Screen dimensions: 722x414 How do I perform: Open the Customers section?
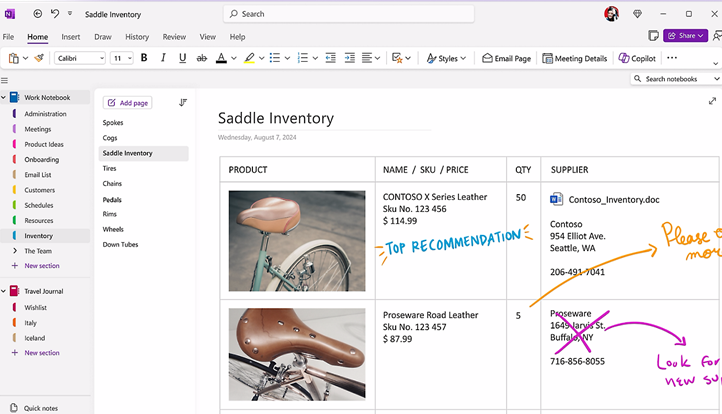[40, 190]
